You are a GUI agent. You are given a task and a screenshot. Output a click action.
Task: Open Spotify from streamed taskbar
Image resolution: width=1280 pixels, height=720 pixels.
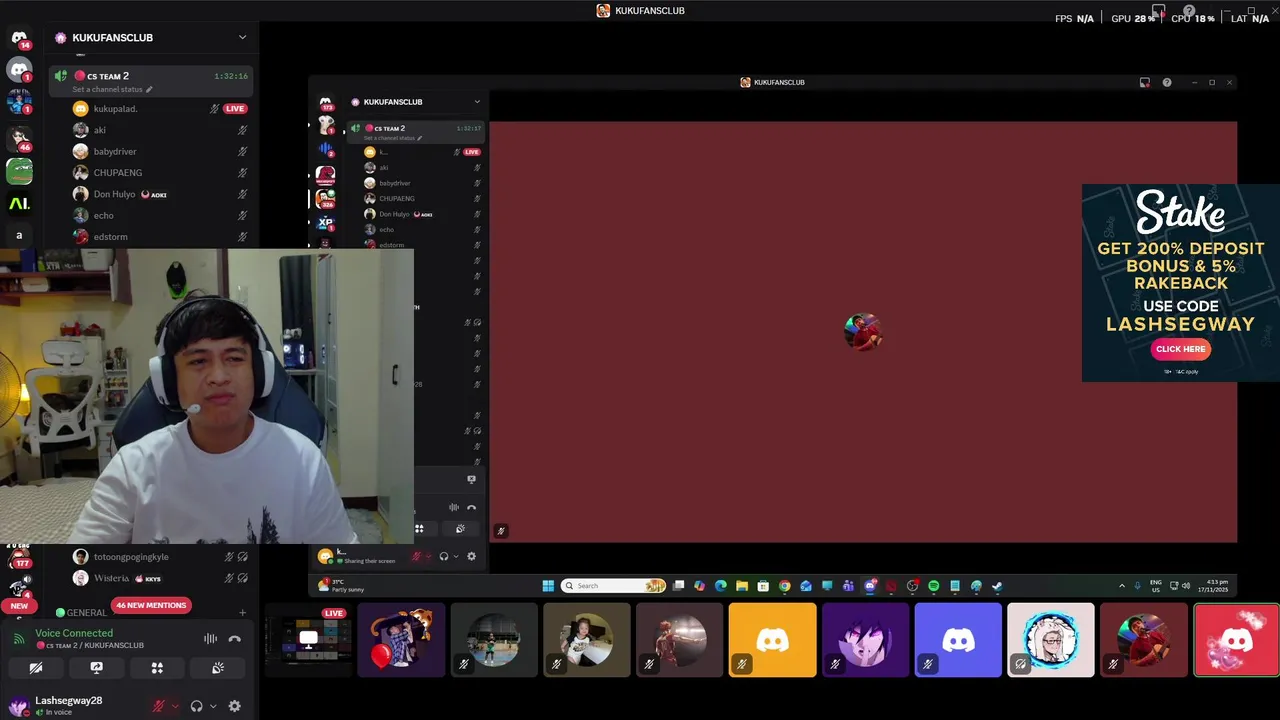(934, 586)
